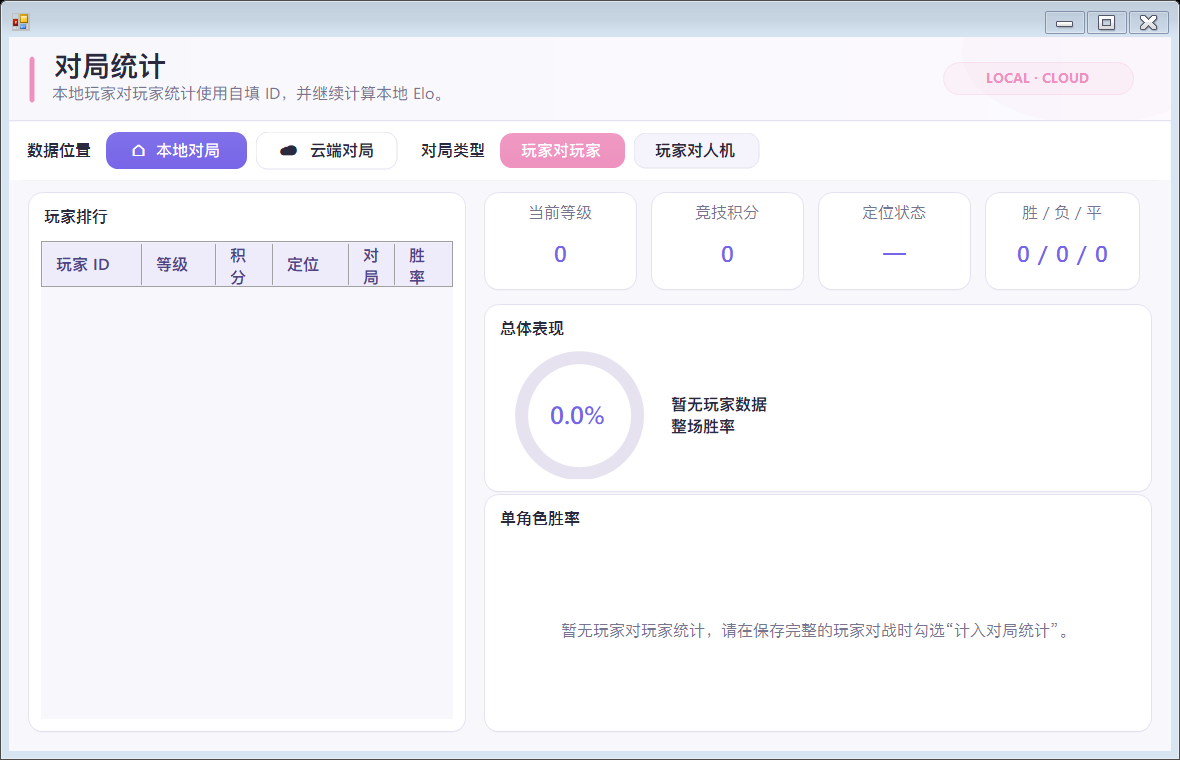Click the empty-state message about 计入对局统计
The image size is (1180, 760).
point(816,631)
